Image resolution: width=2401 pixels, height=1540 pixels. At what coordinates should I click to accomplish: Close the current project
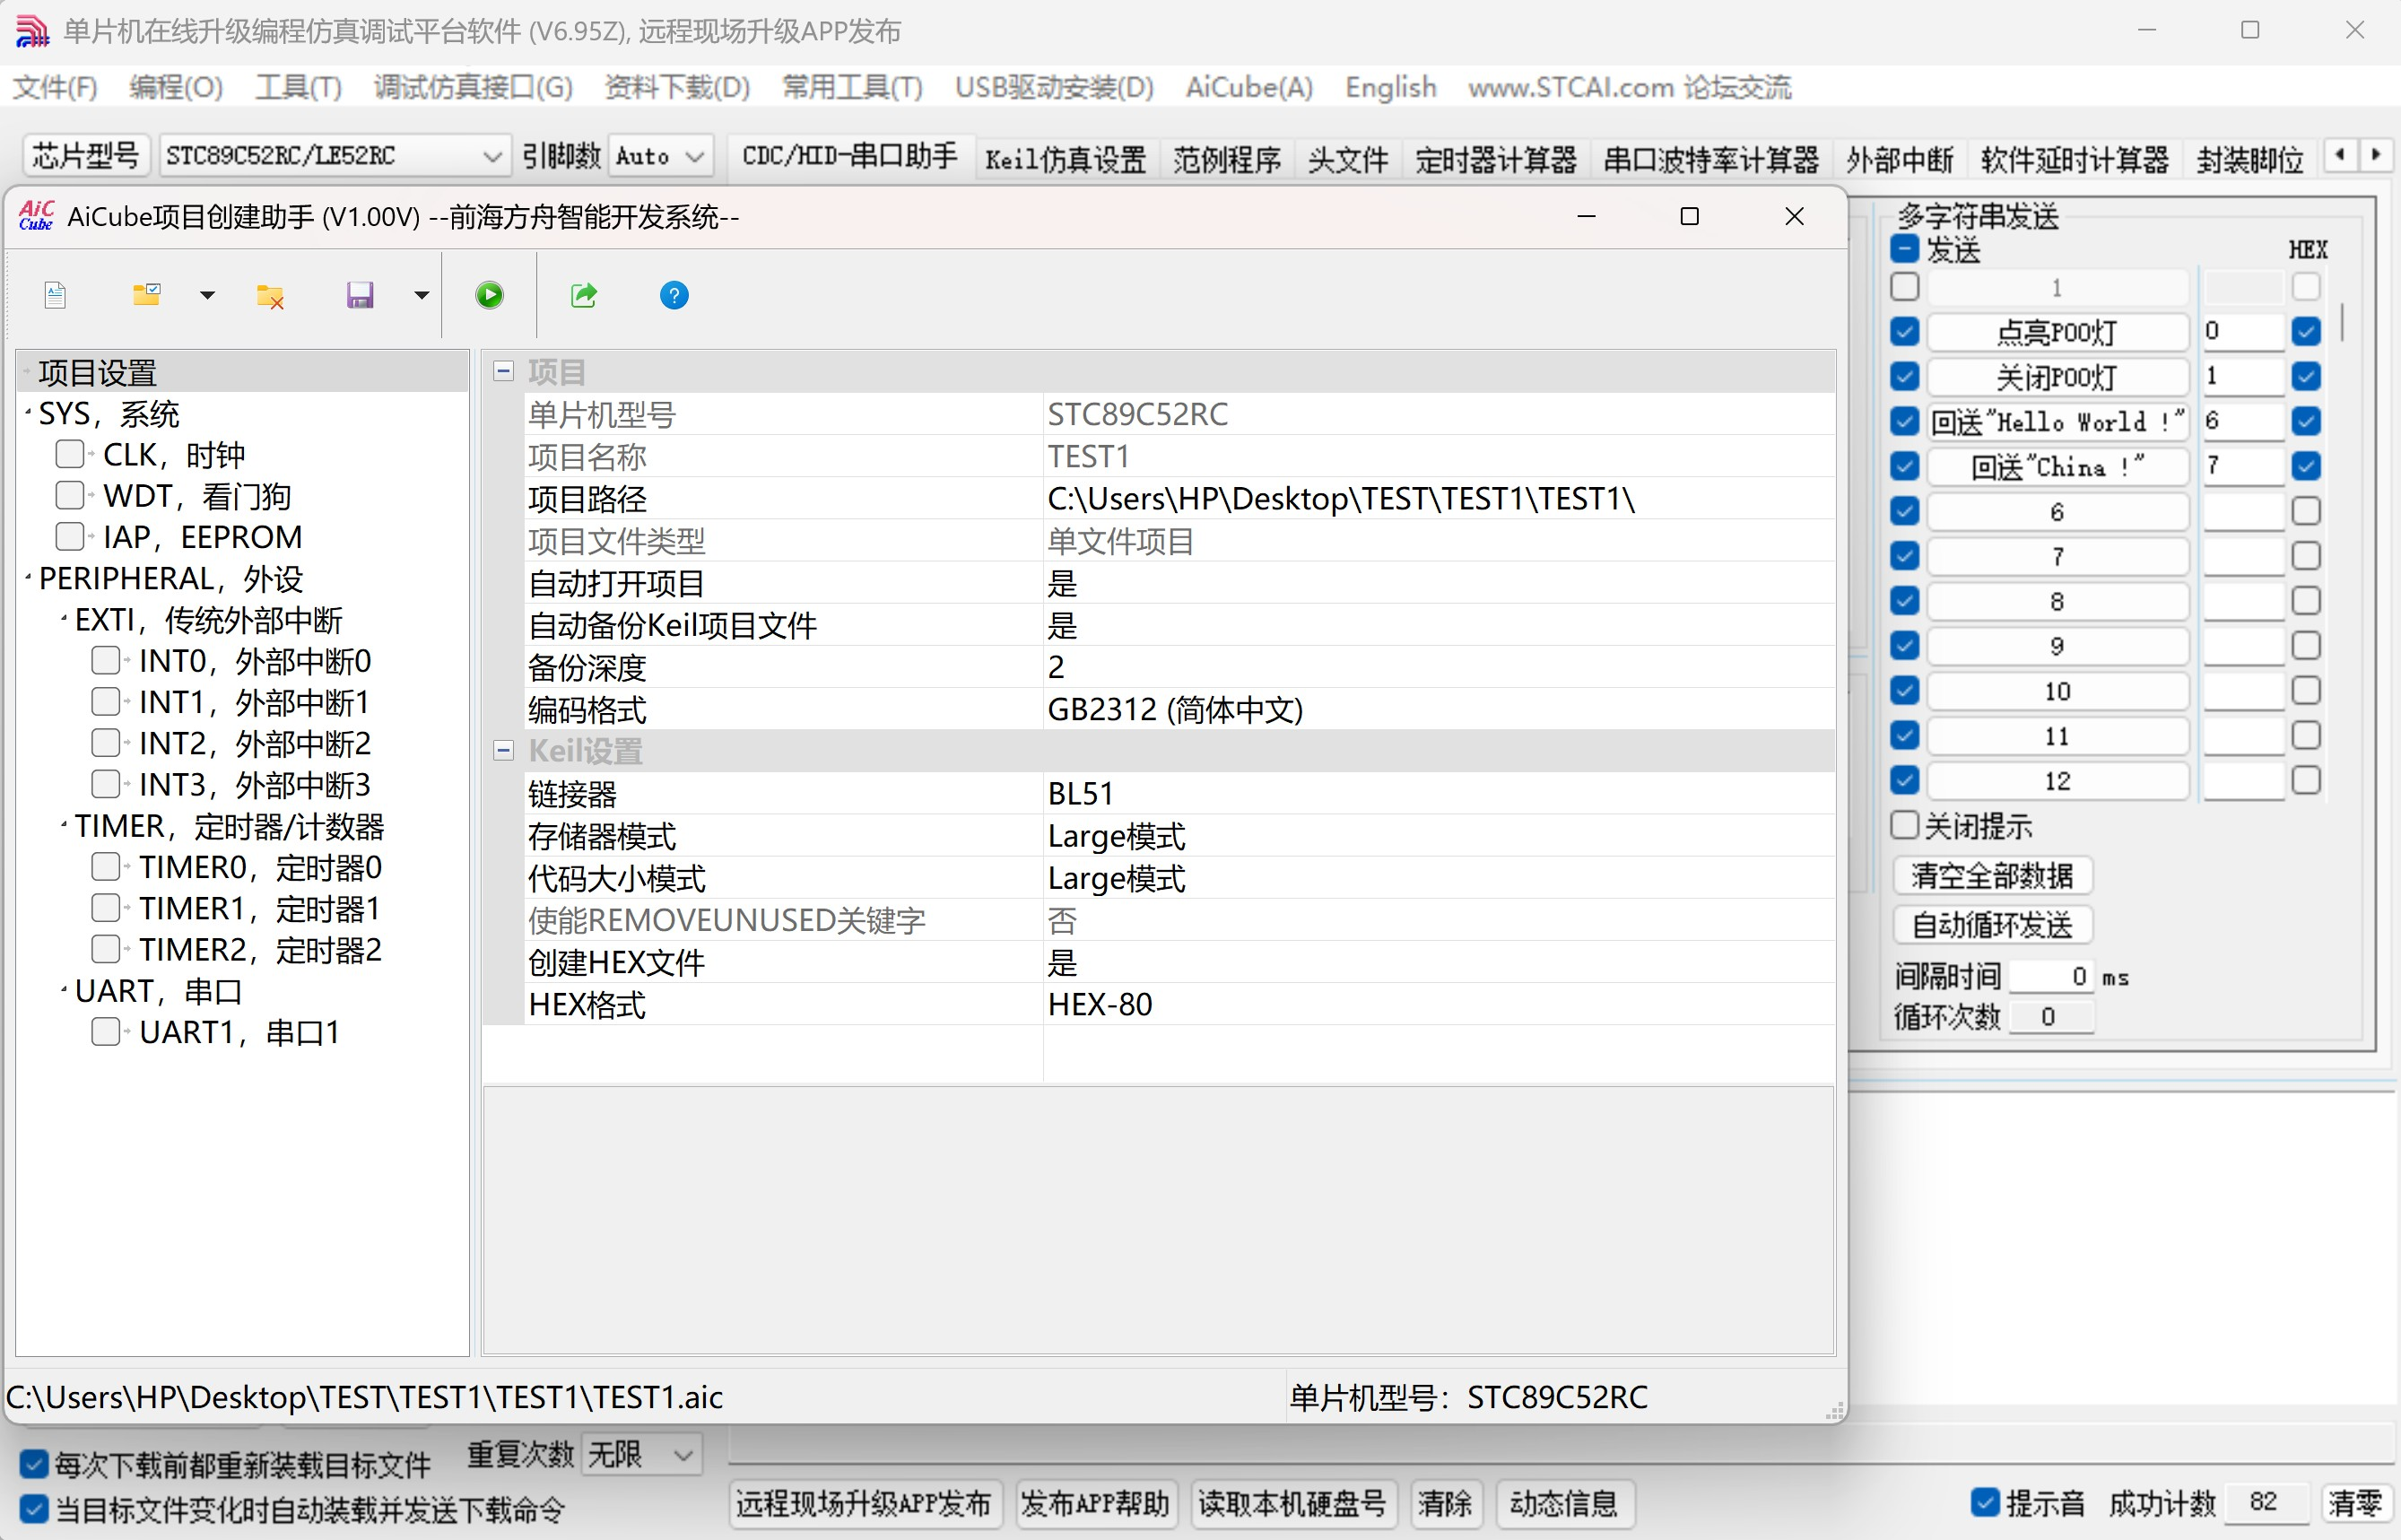click(269, 294)
